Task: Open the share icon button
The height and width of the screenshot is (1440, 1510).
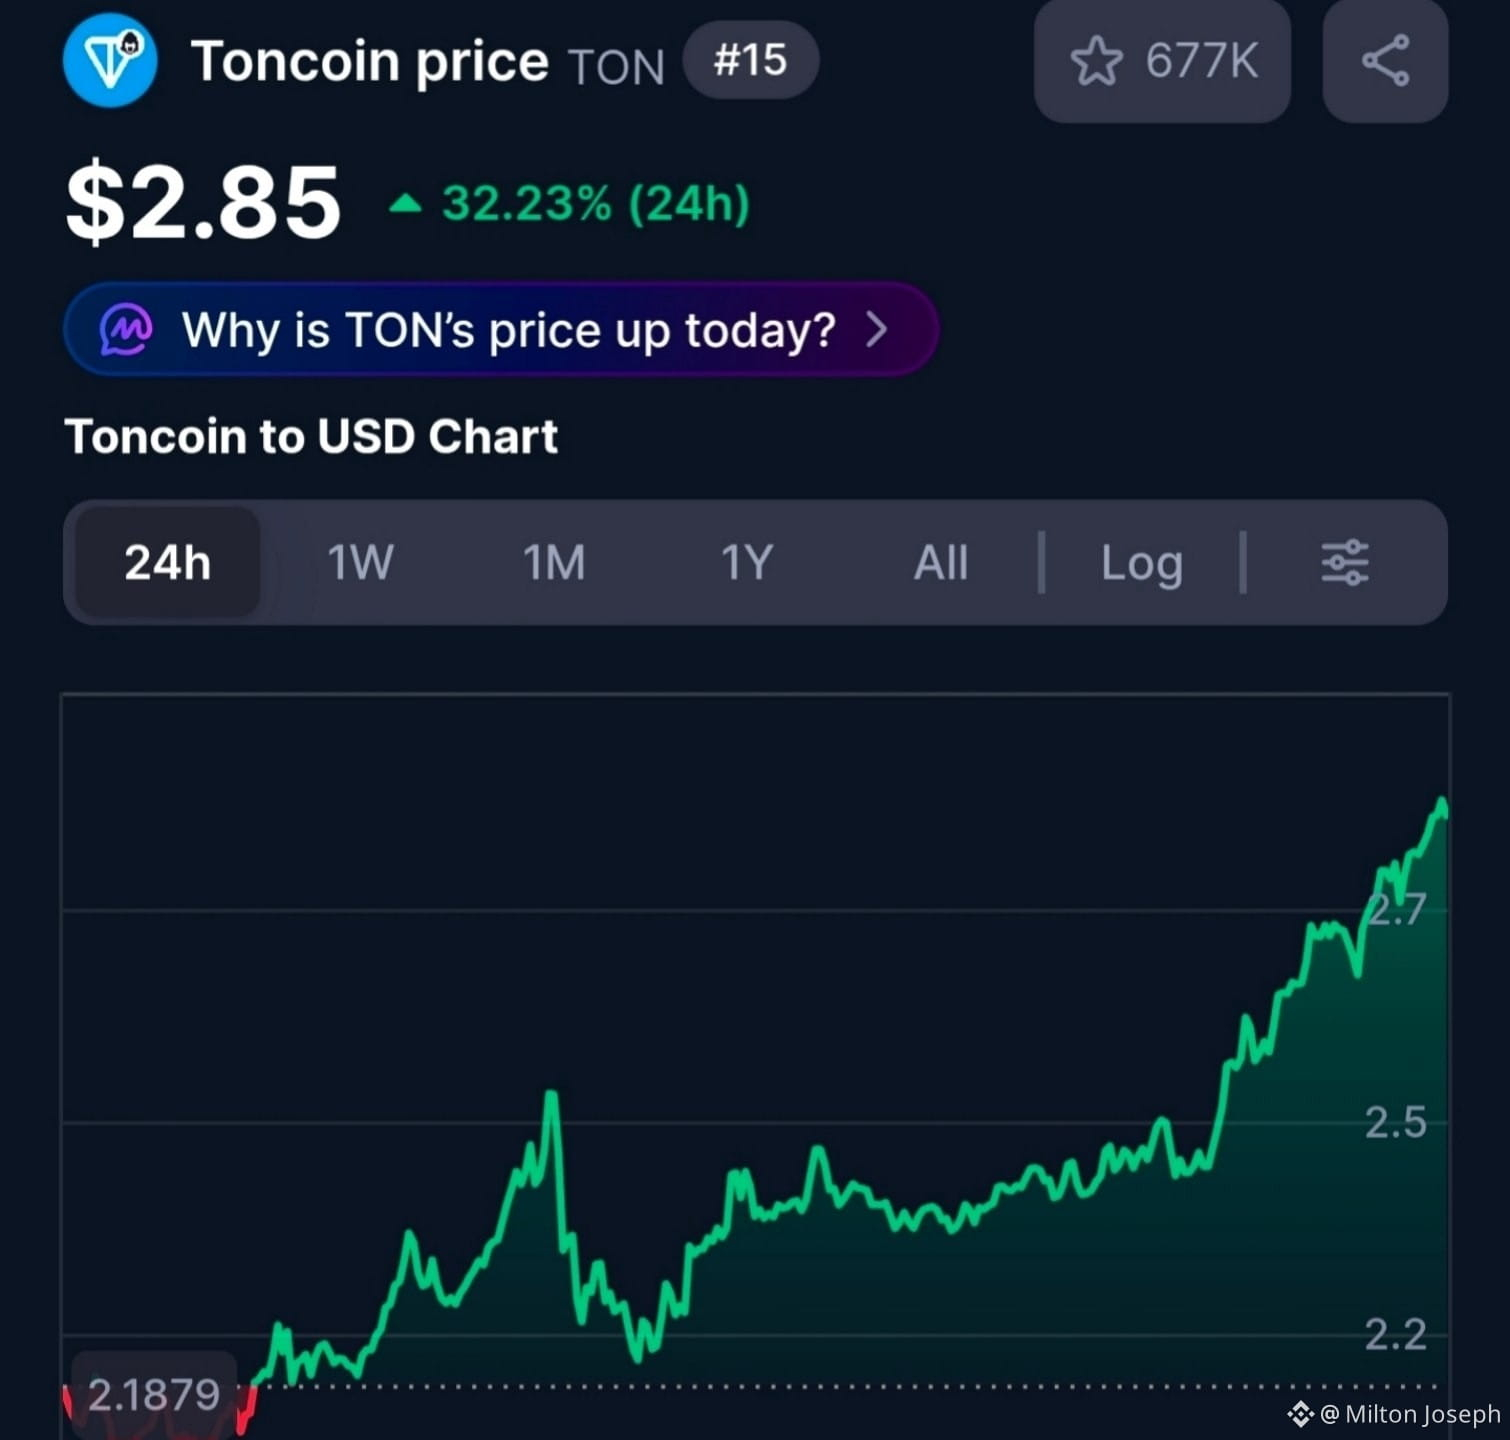Action: [x=1385, y=61]
